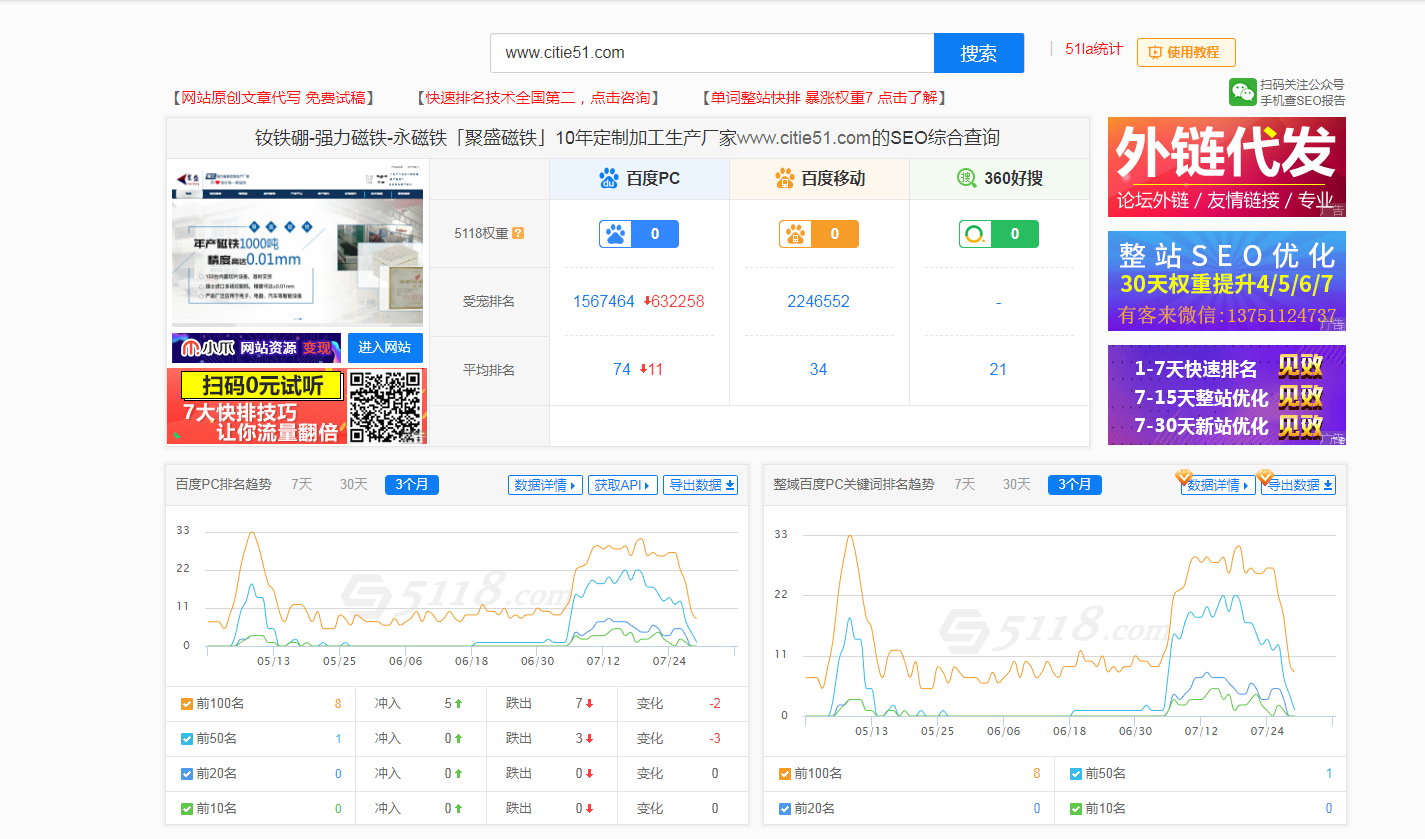This screenshot has width=1425, height=839.
Task: Select 3个月 tab in 百度PC排名趋势
Action: click(412, 485)
